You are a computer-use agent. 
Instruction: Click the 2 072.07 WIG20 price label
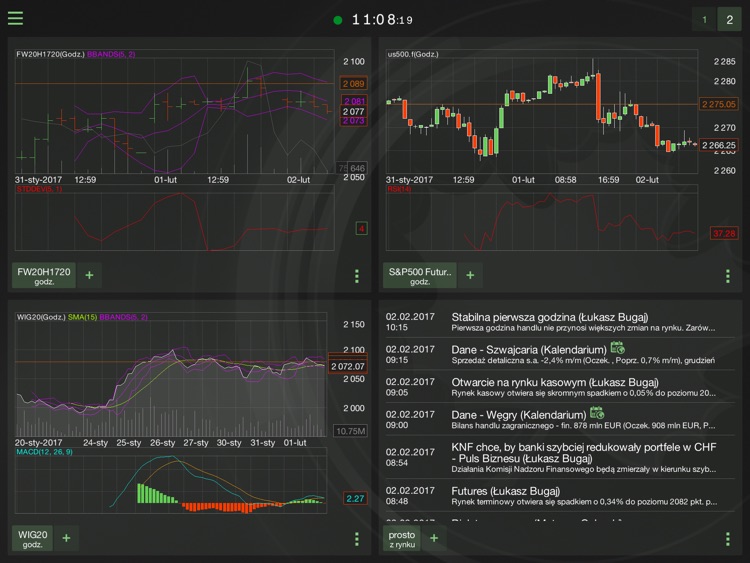(x=348, y=366)
